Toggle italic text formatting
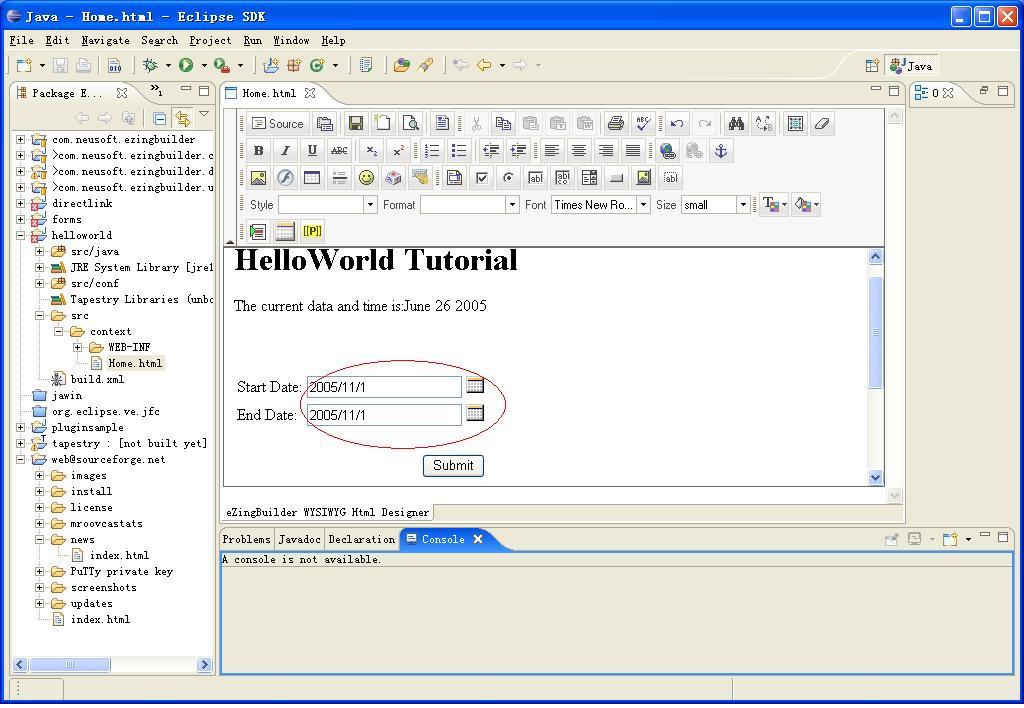The height and width of the screenshot is (708, 1024). [x=285, y=151]
